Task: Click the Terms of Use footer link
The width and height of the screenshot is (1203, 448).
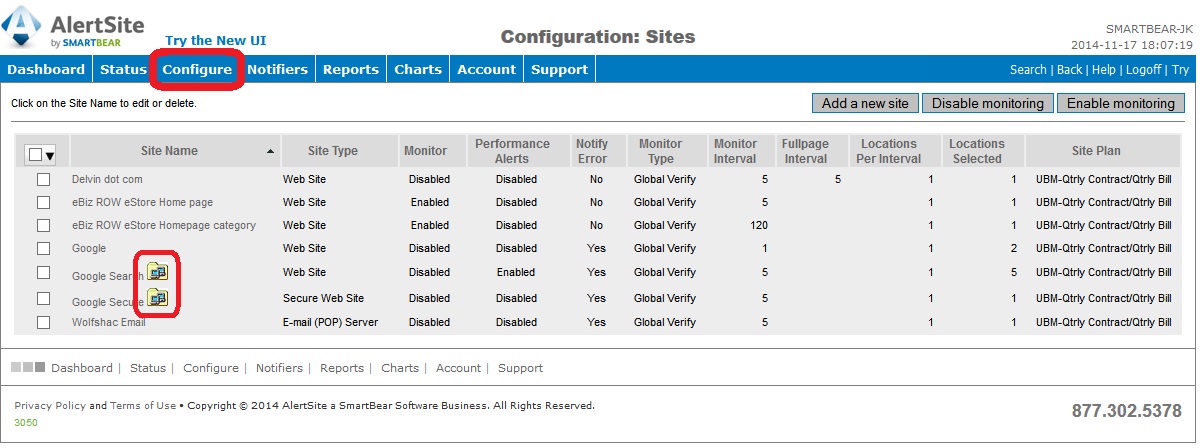Action: pos(143,406)
